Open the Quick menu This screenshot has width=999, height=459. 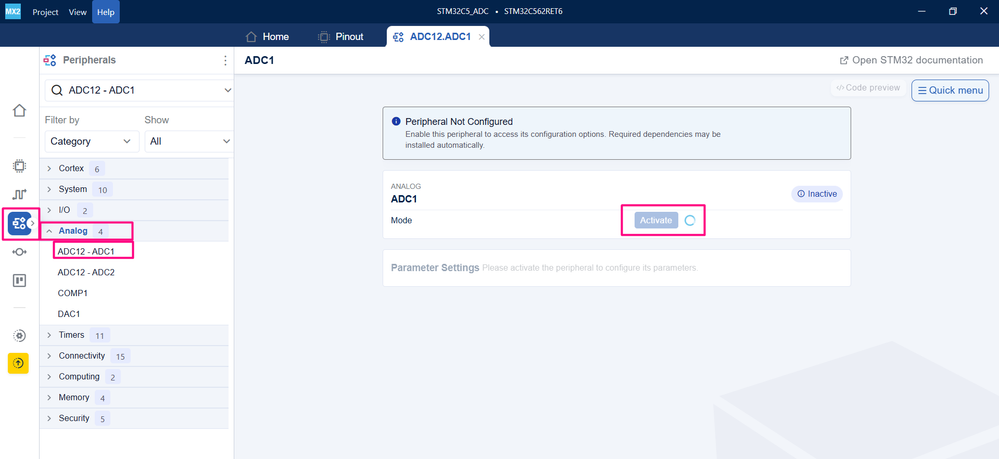(x=950, y=90)
